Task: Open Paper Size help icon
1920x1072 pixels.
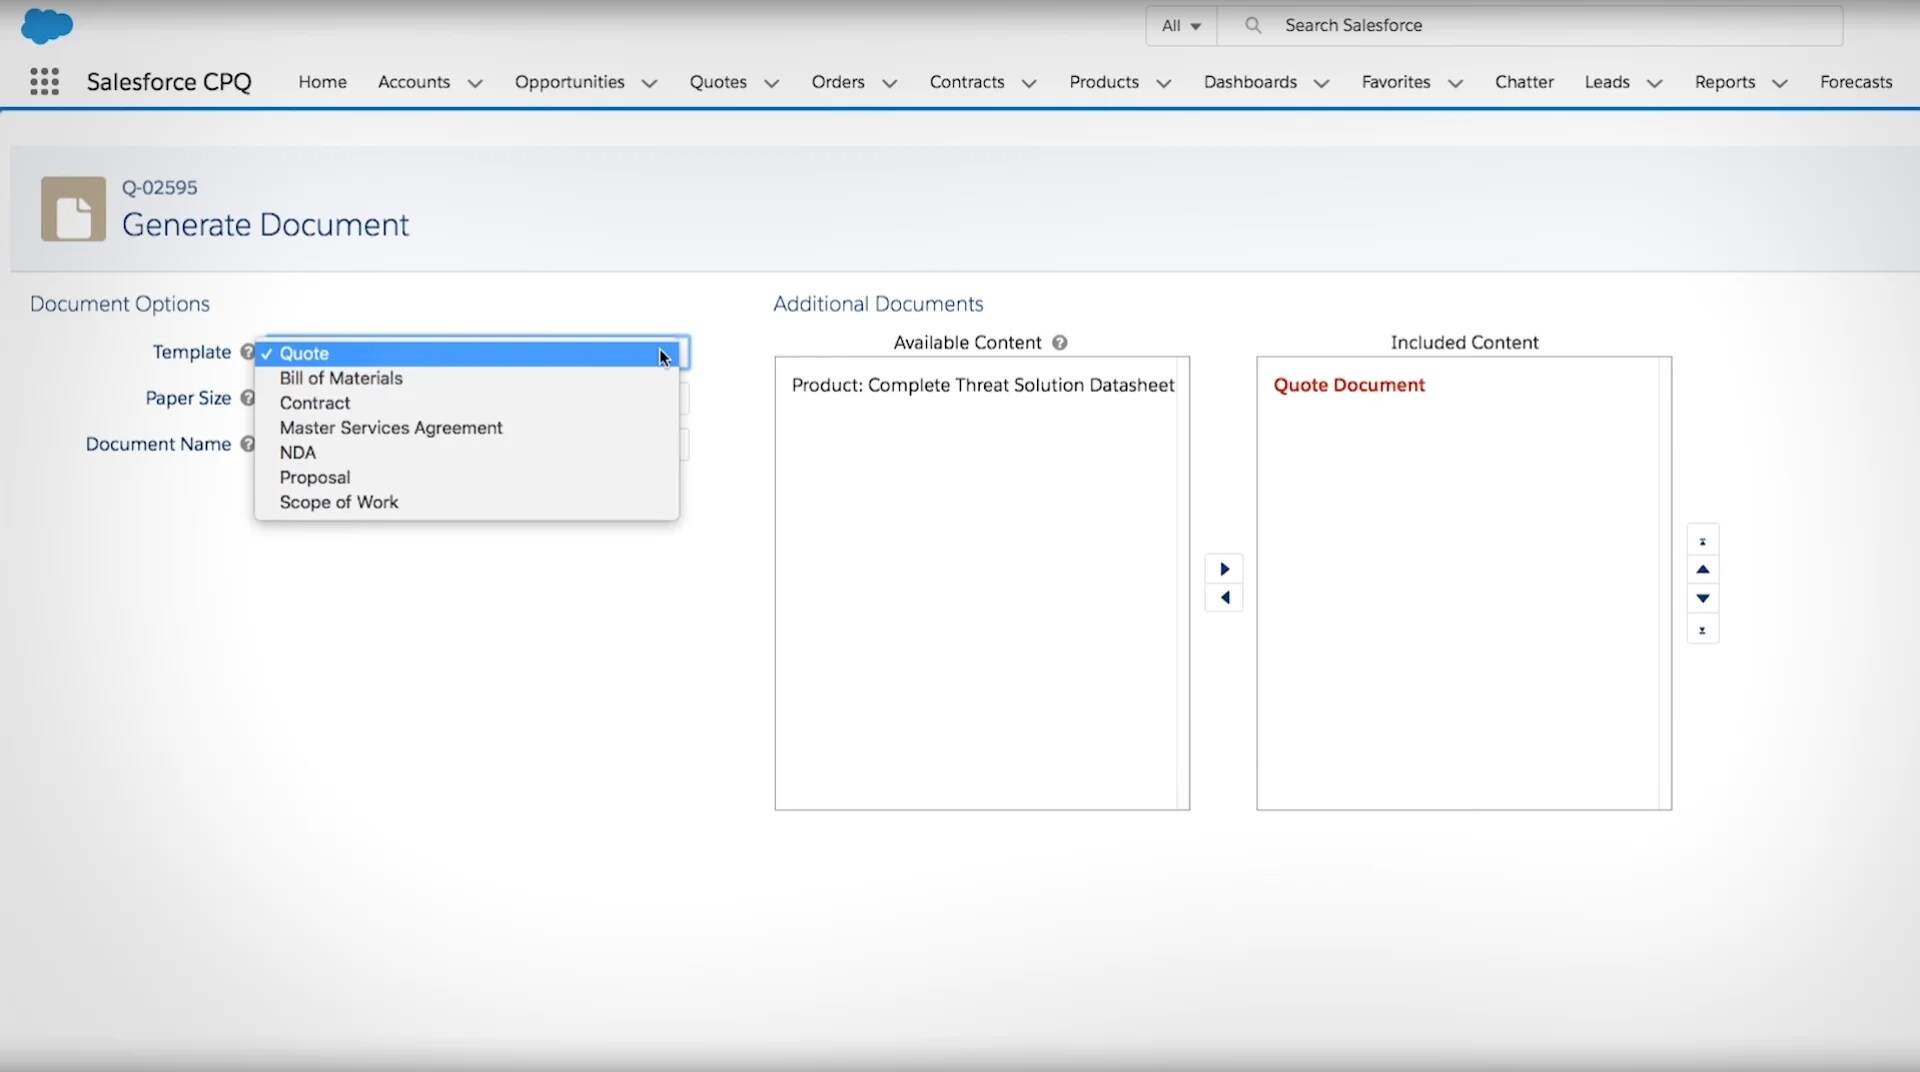Action: [x=247, y=398]
